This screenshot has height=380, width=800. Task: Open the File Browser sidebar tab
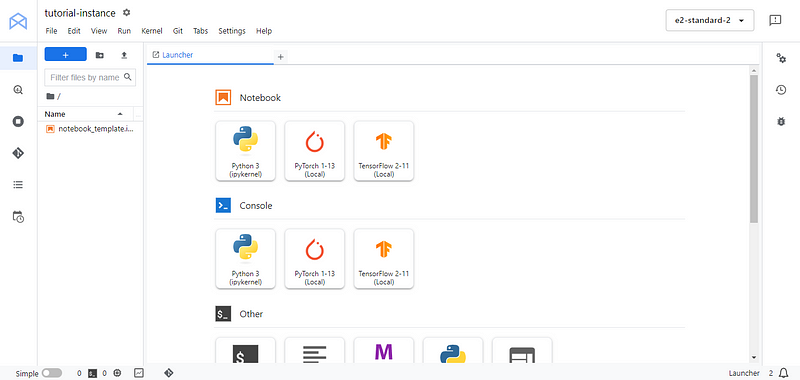[18, 58]
